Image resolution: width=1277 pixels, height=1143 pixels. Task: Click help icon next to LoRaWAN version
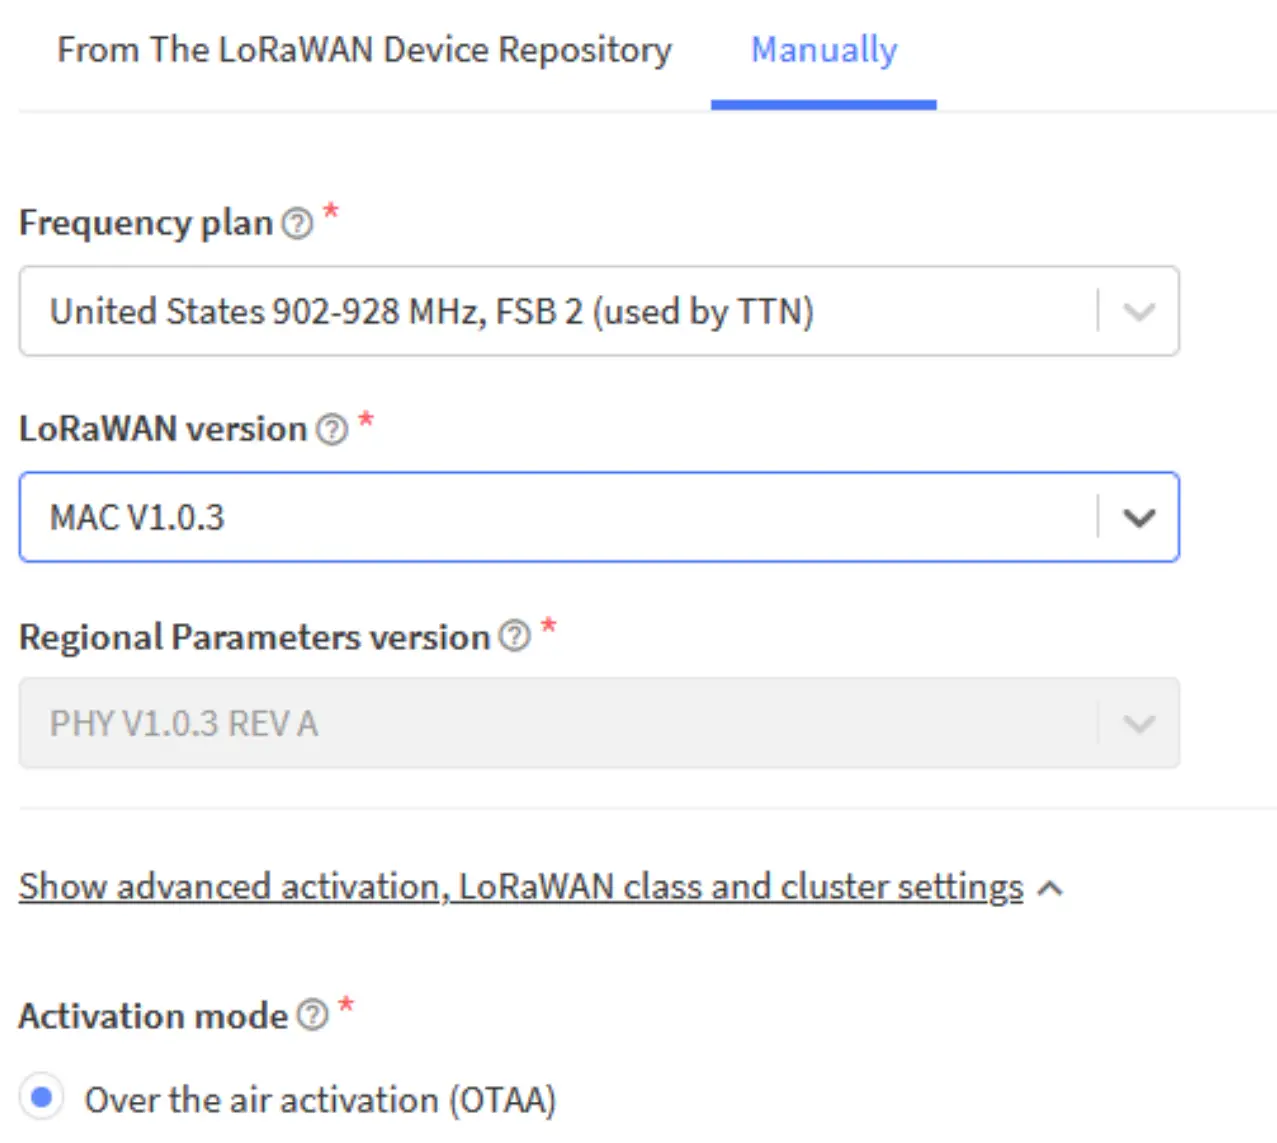[332, 430]
